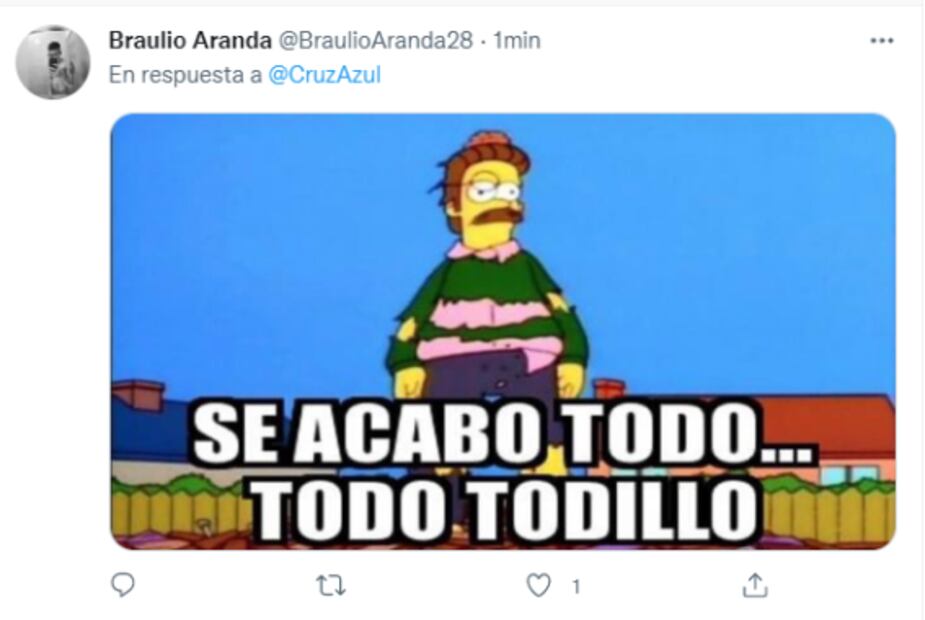Open the share upload icon
925x620 pixels.
(755, 585)
